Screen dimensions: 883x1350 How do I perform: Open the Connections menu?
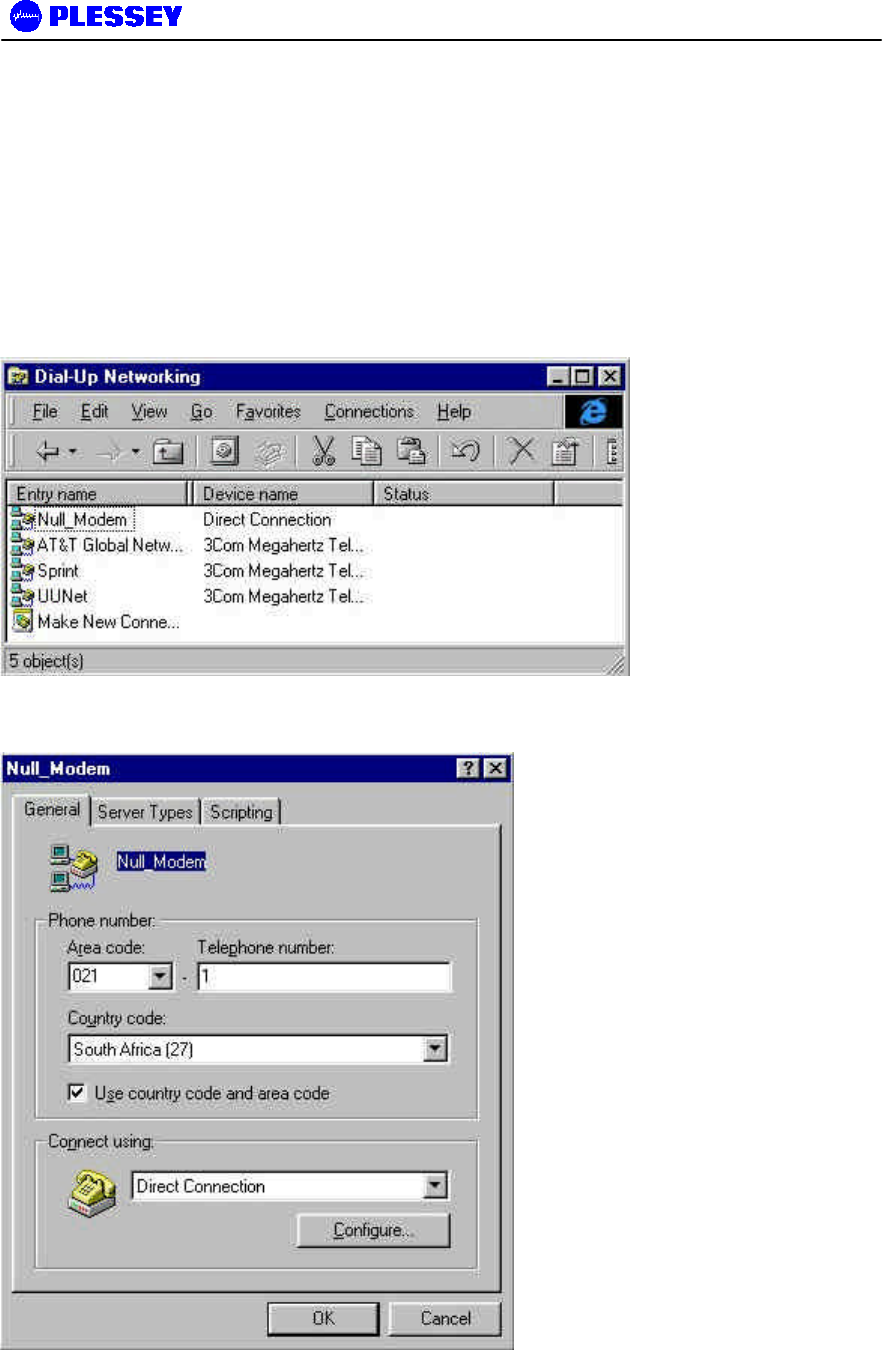[x=369, y=411]
